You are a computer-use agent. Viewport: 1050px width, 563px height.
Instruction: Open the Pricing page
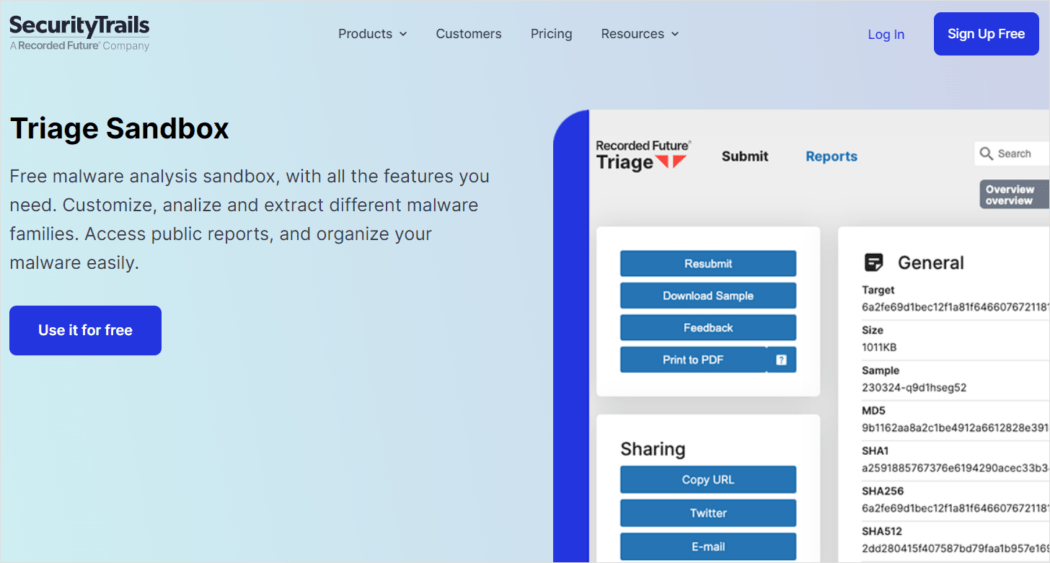coord(551,34)
